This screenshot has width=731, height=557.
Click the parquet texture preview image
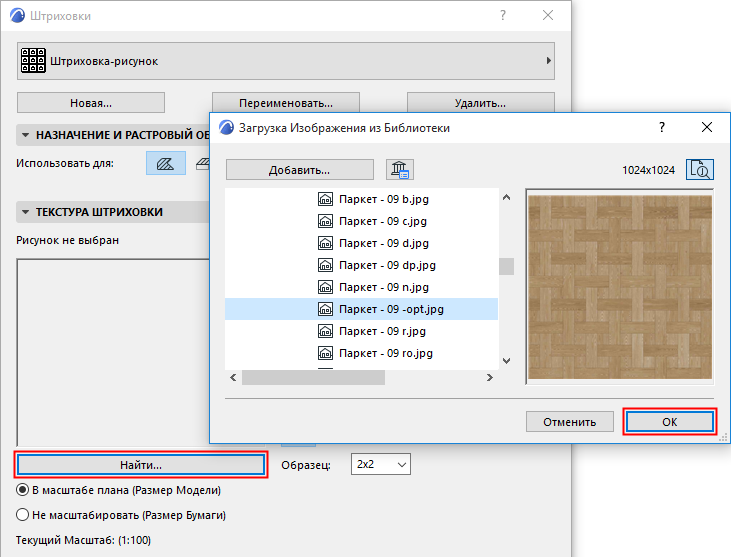tap(620, 287)
